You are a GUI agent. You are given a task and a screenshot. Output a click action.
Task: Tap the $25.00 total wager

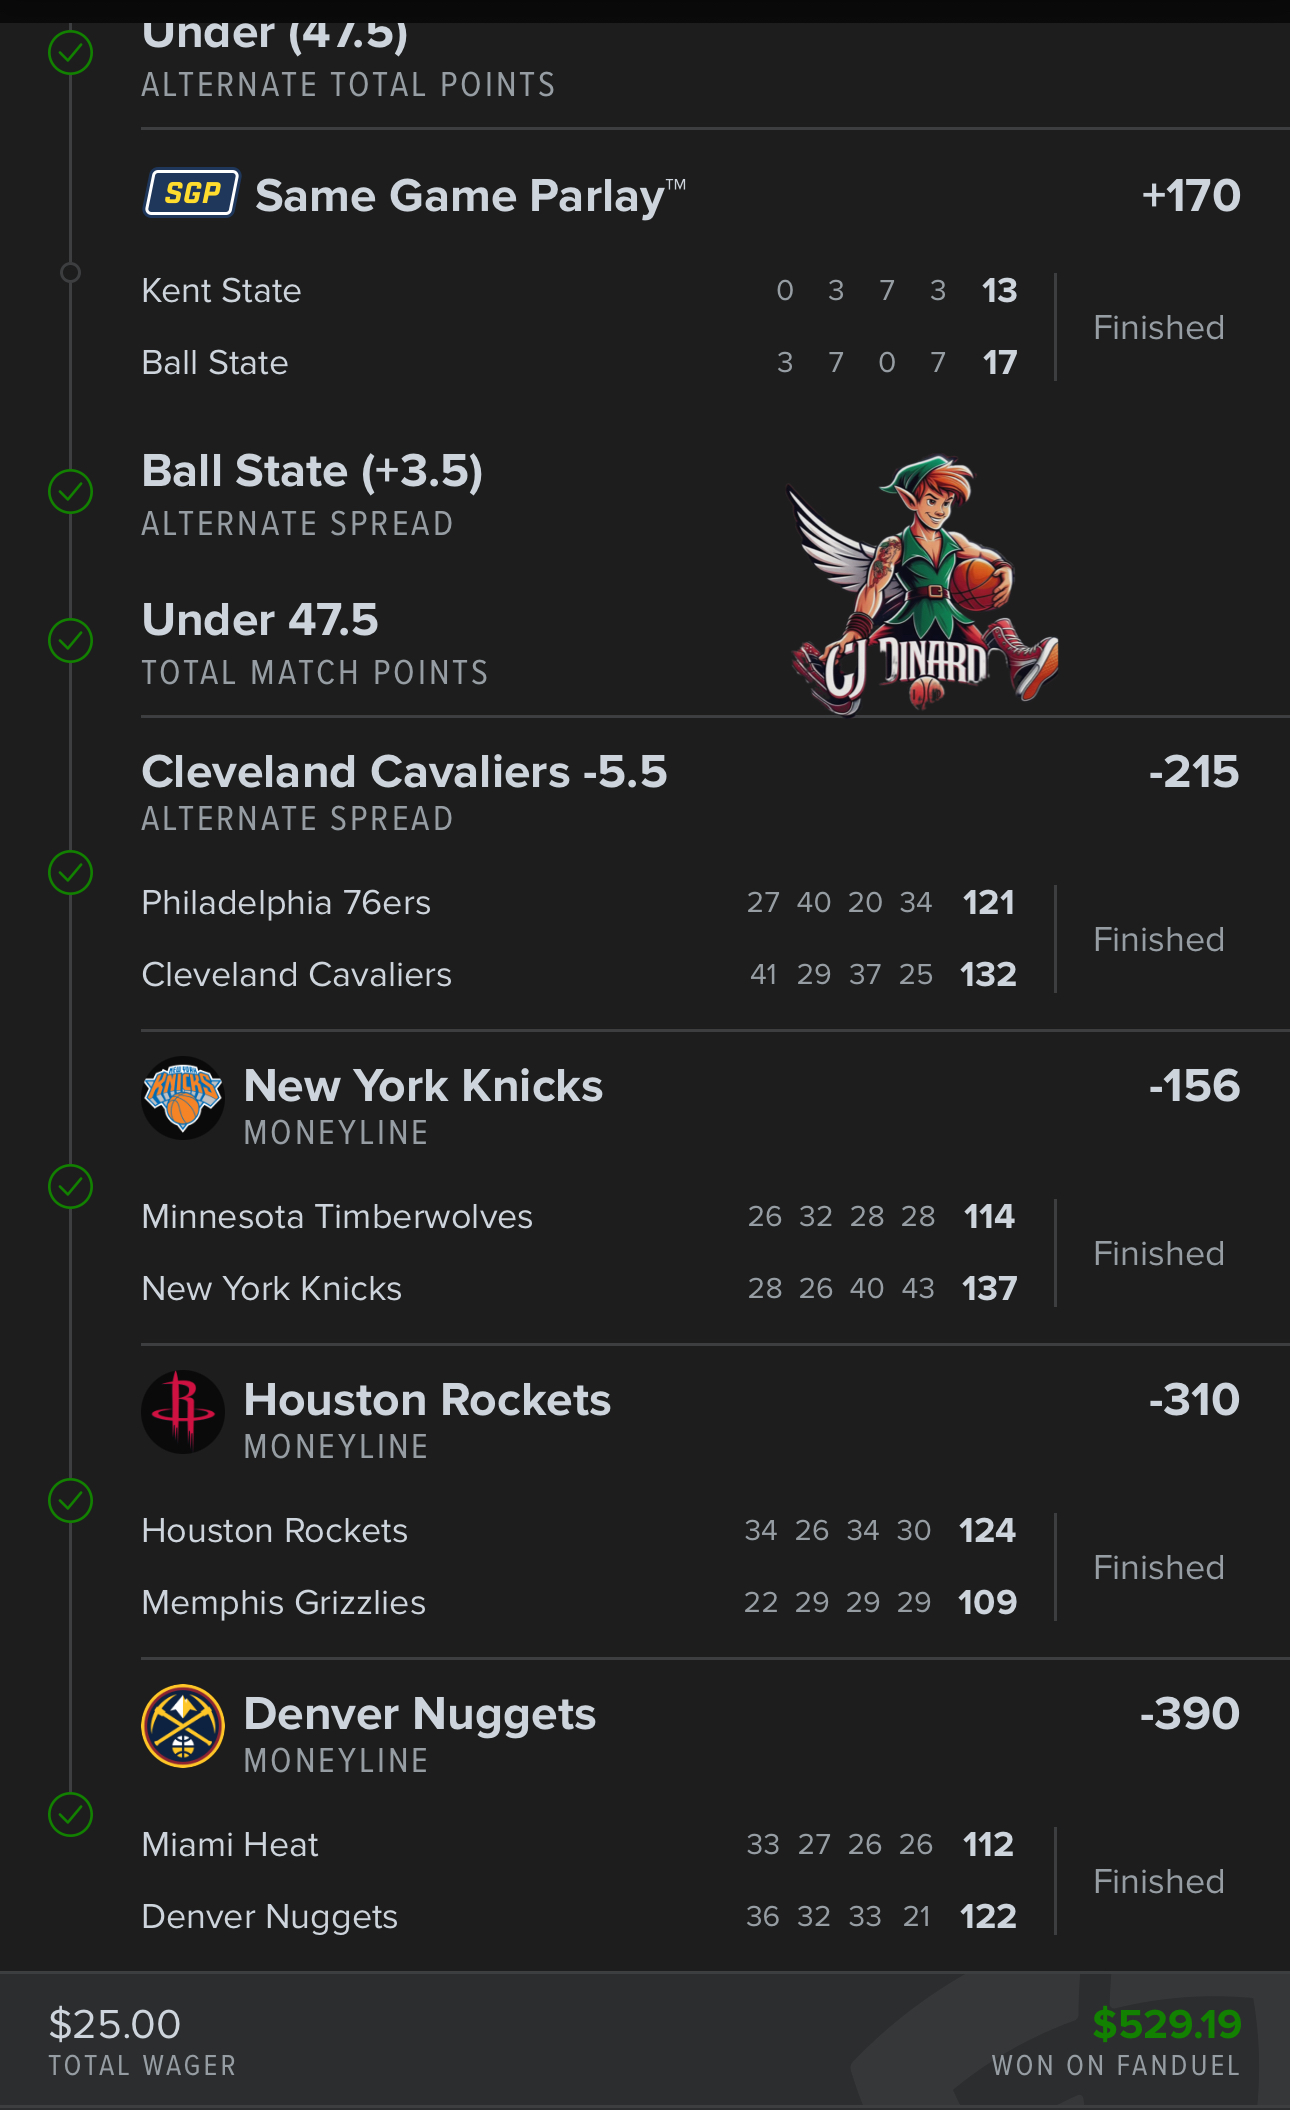click(x=115, y=2024)
